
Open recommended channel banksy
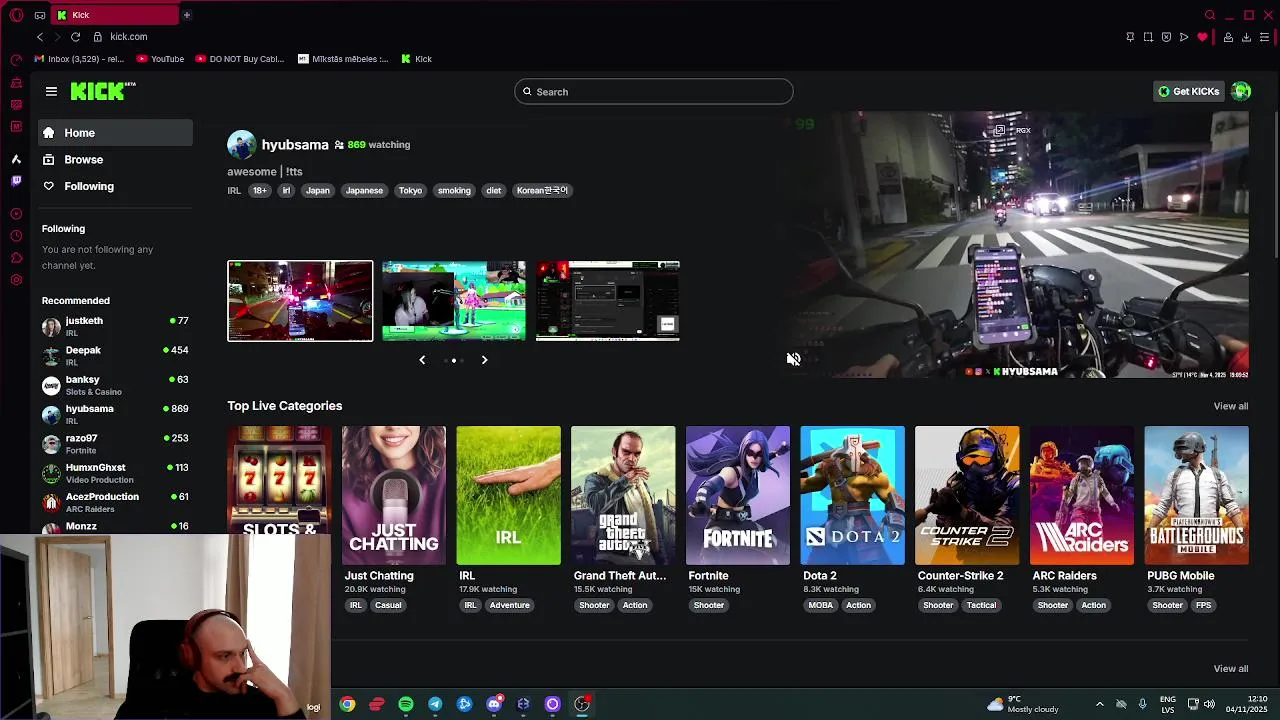(x=116, y=385)
